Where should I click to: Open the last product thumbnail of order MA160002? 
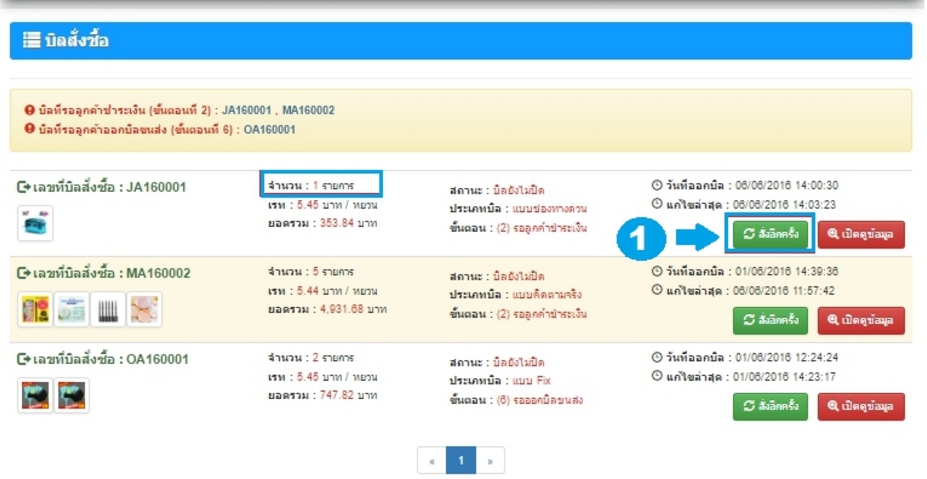(143, 311)
